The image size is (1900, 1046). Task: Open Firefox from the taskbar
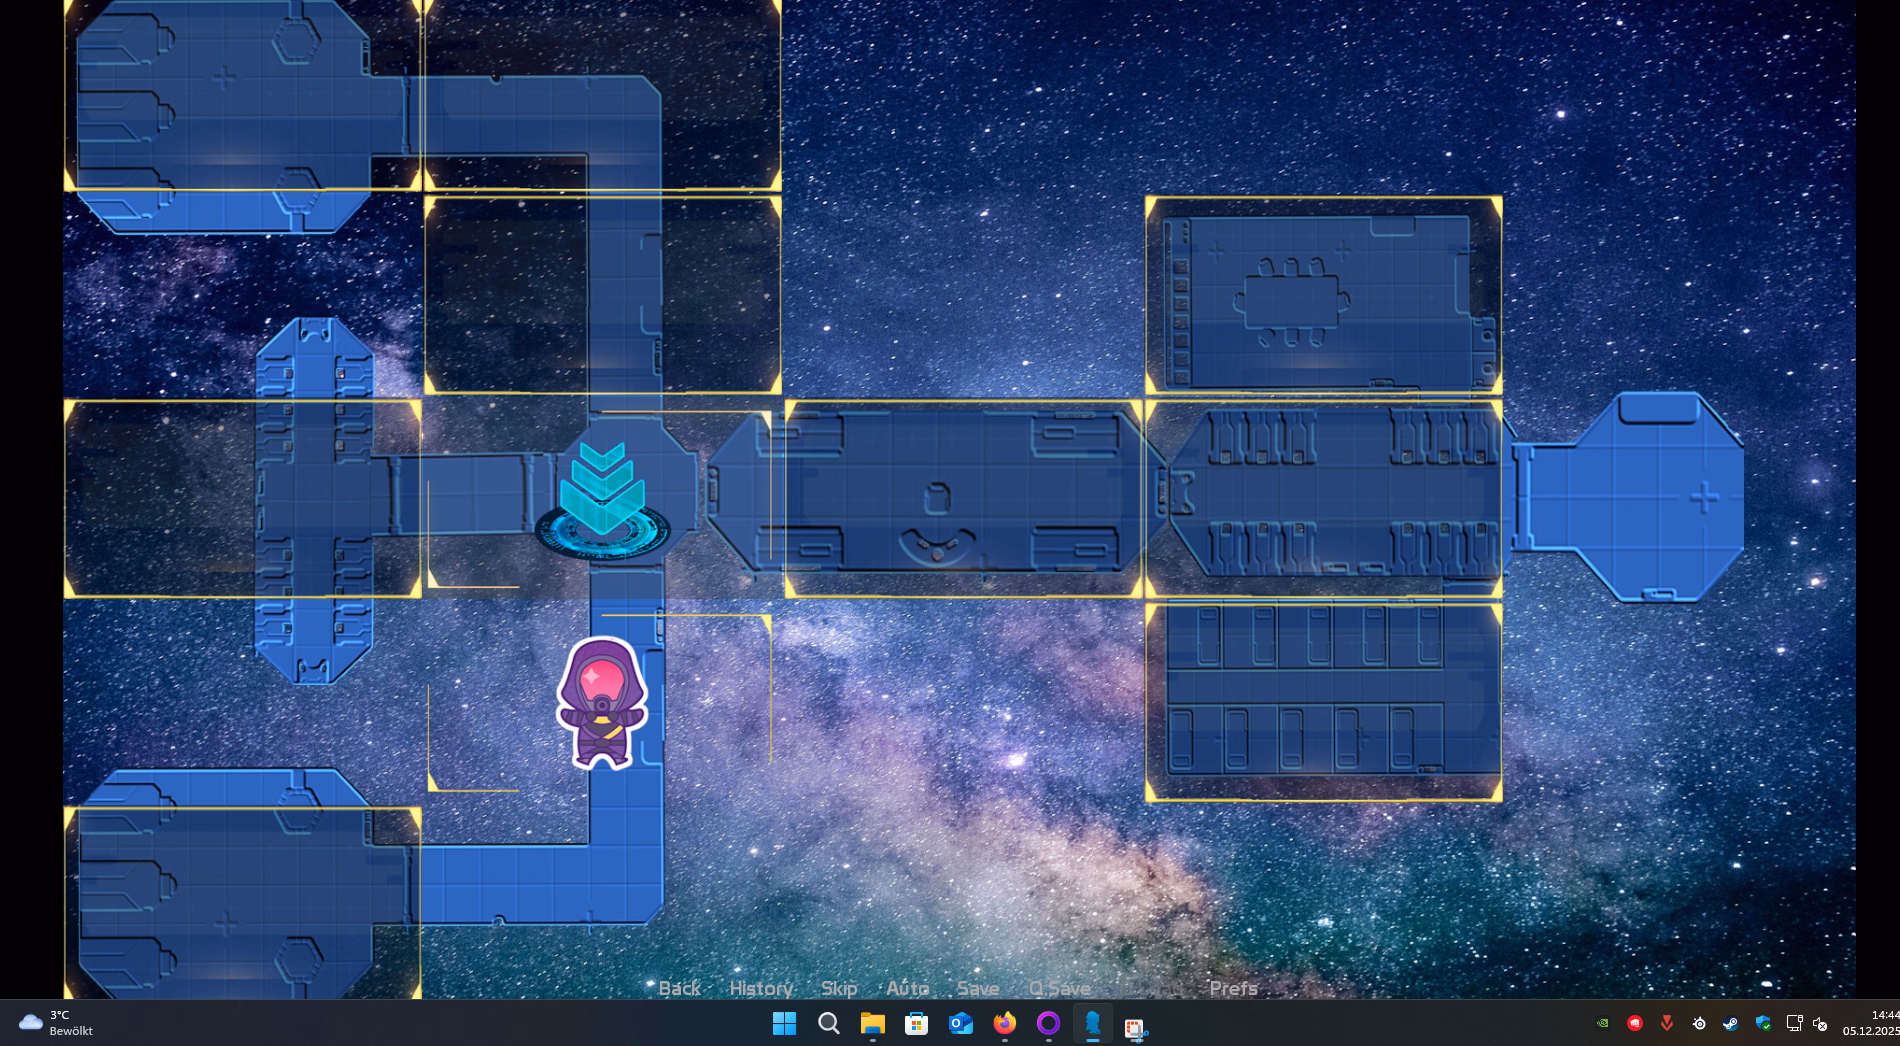pos(1004,1023)
